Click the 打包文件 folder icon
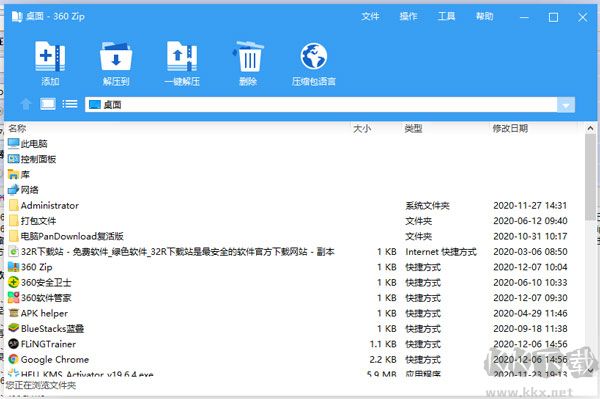600x399 pixels. coord(13,220)
